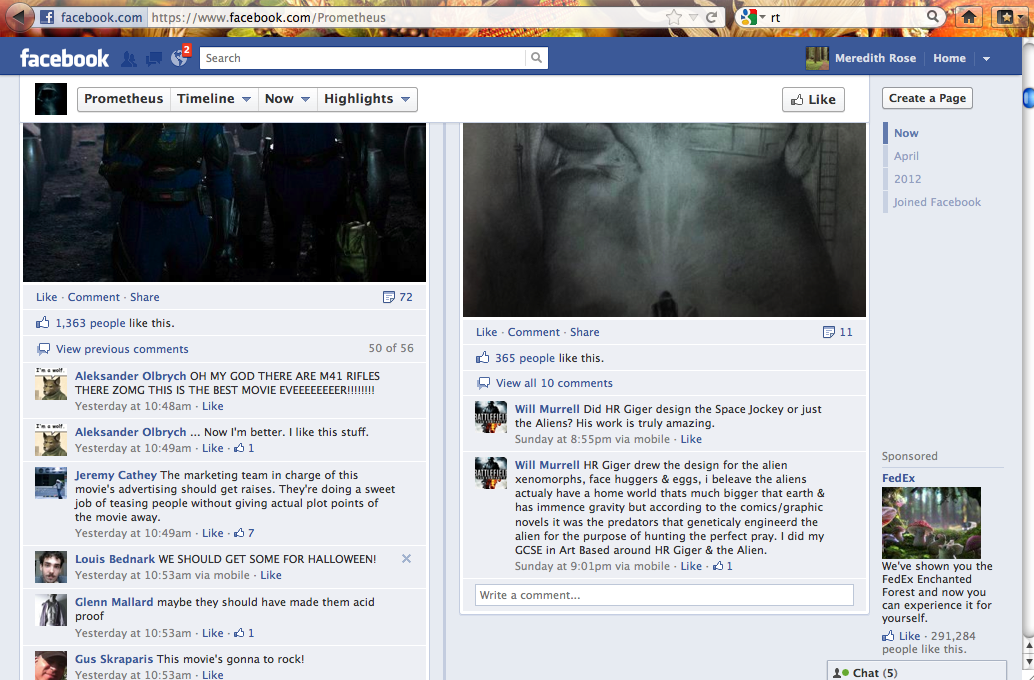The width and height of the screenshot is (1034, 680).
Task: Expand the Highlights dropdown
Action: (x=366, y=99)
